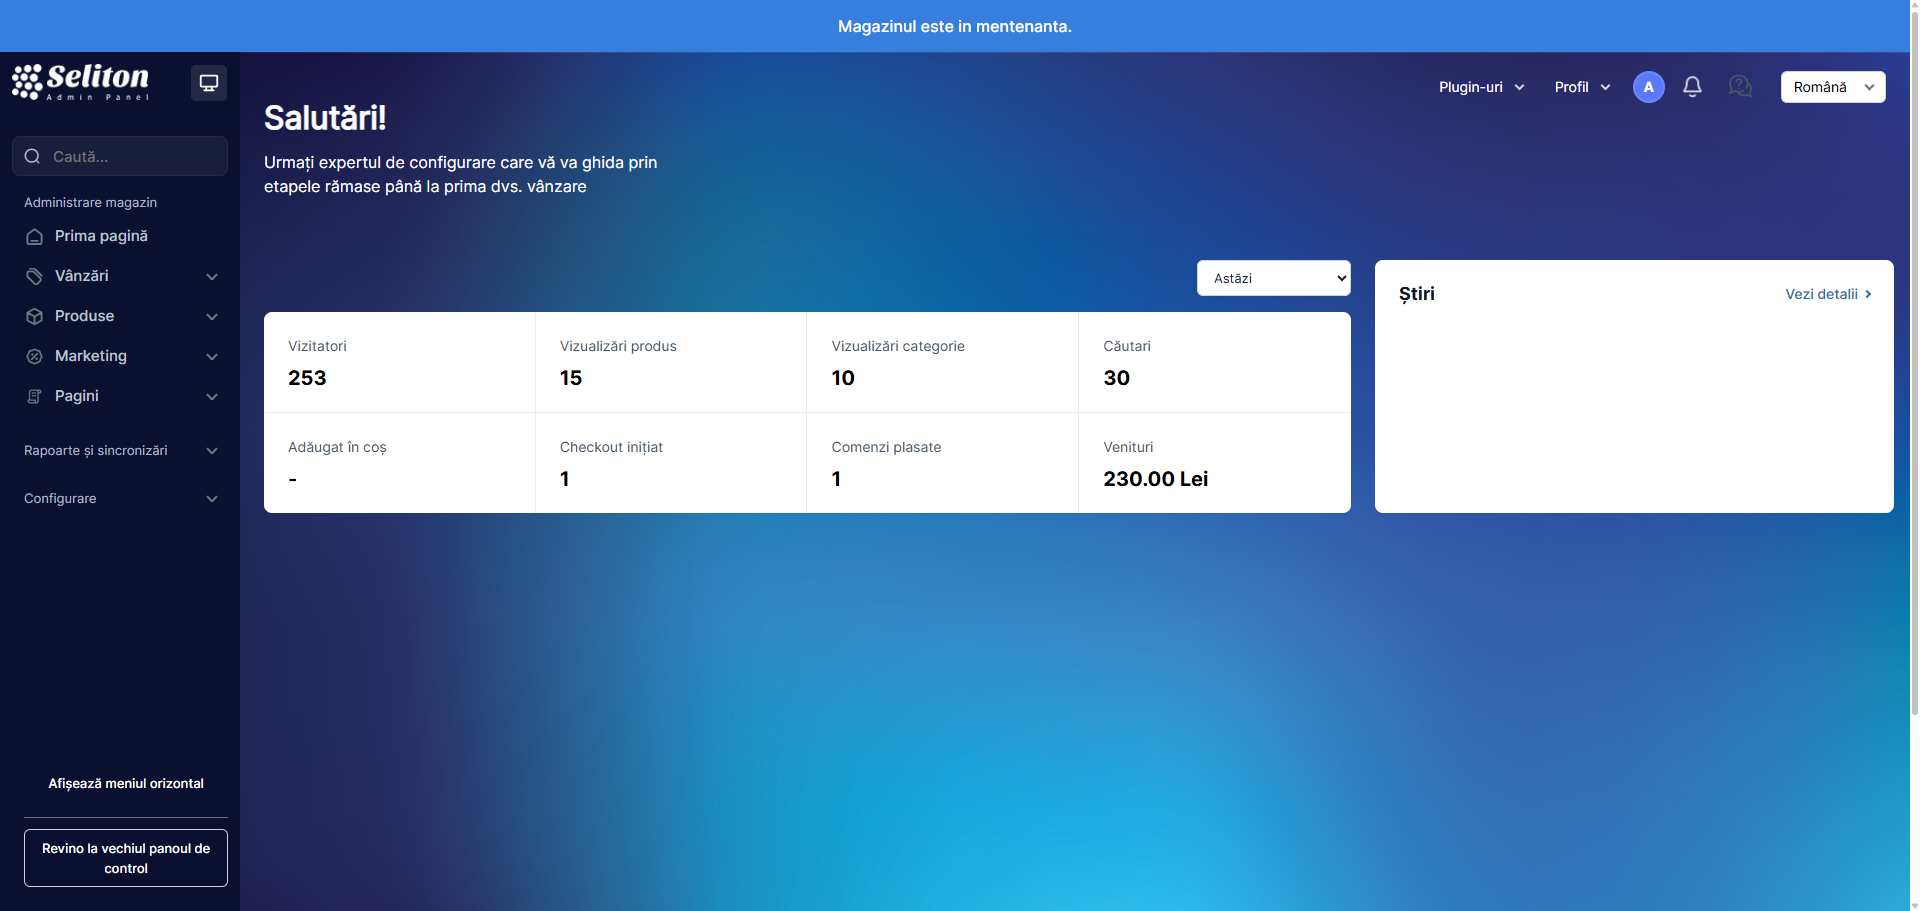Open the Plugin-uri menu
This screenshot has width=1920, height=911.
[1481, 87]
